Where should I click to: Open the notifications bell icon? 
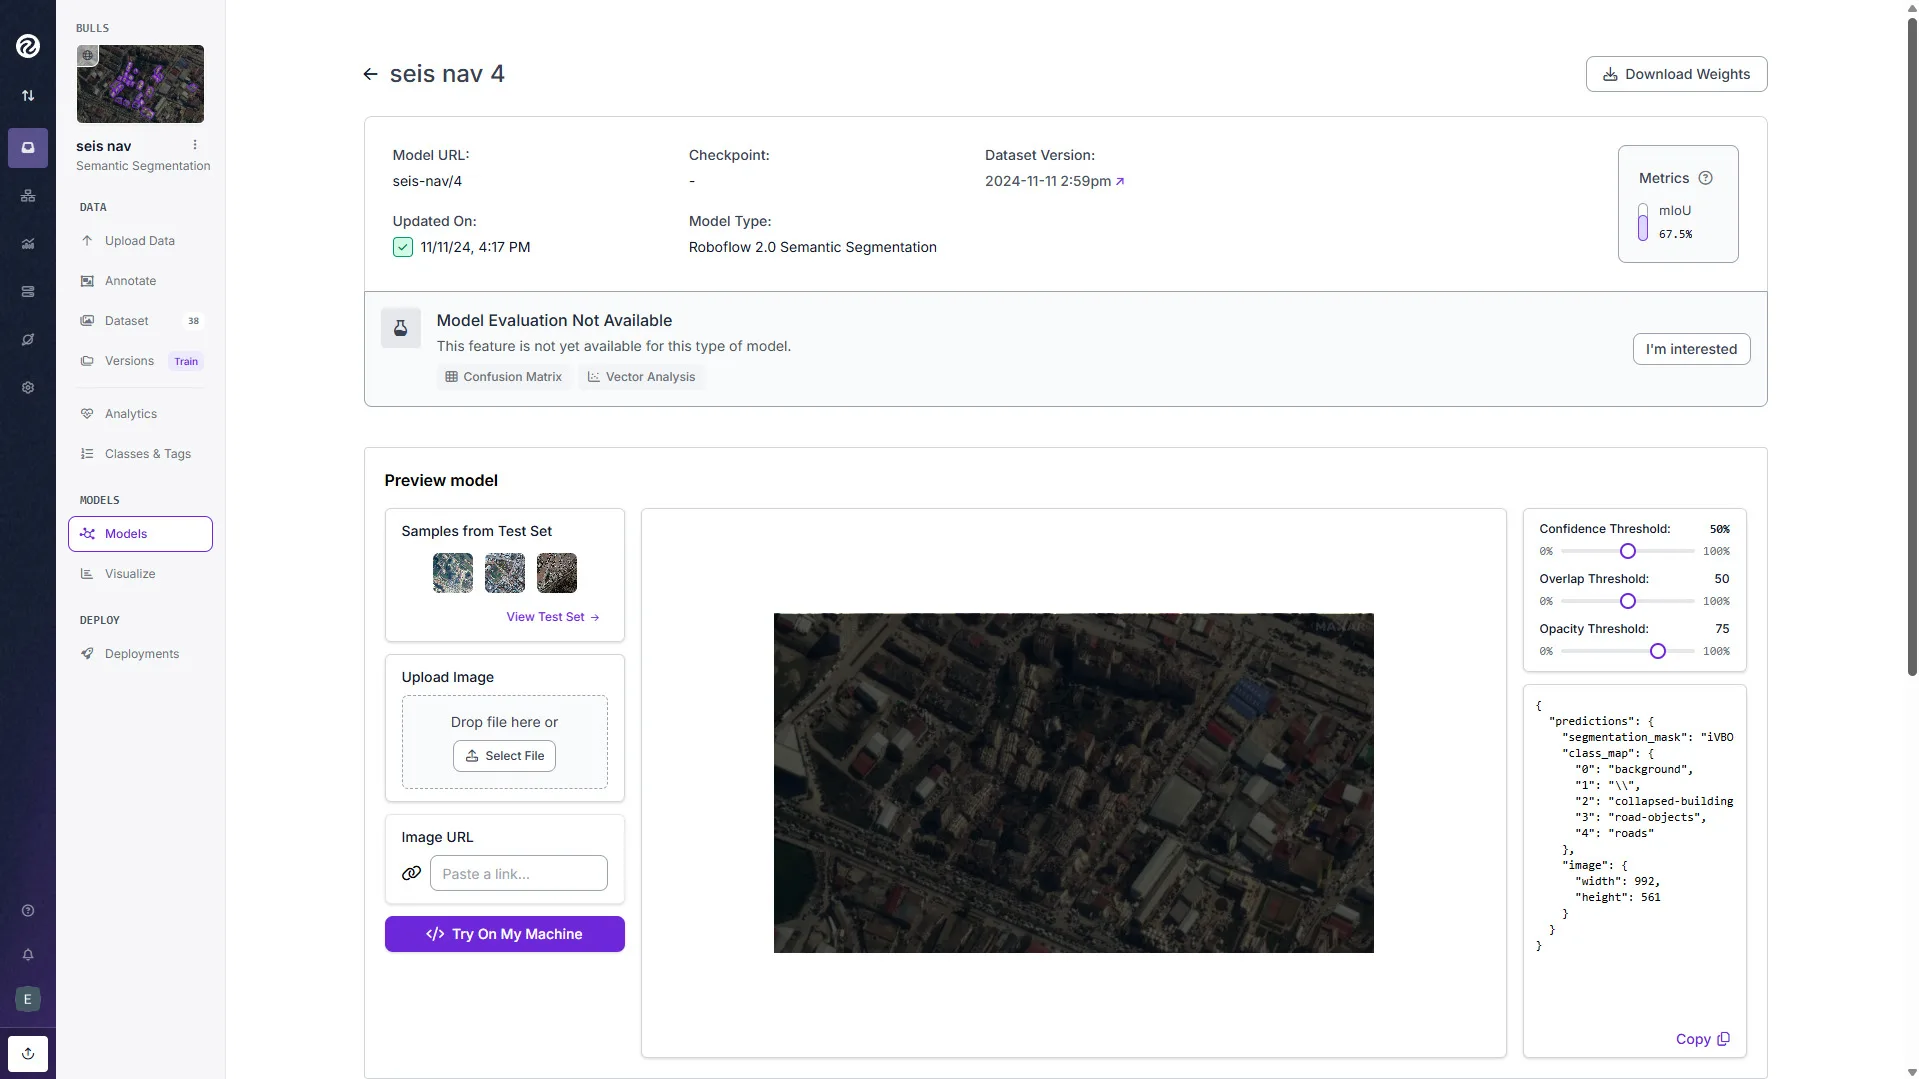28,955
